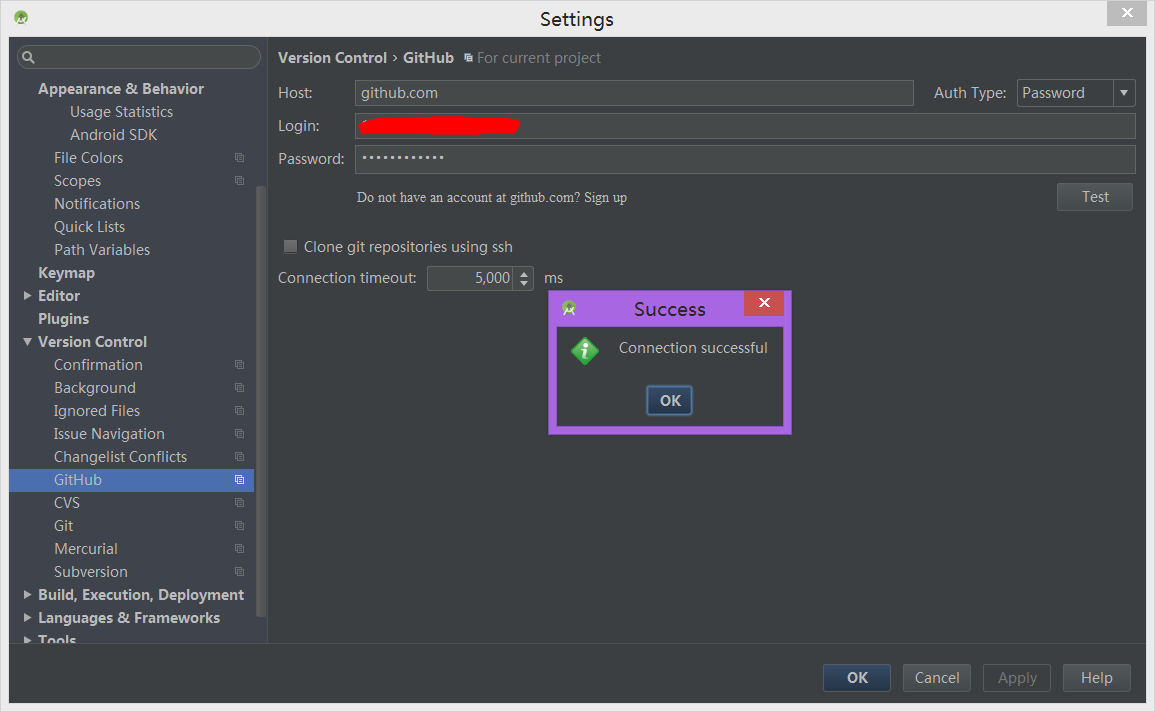Open Usage Statistics settings
The image size is (1155, 712).
[122, 112]
